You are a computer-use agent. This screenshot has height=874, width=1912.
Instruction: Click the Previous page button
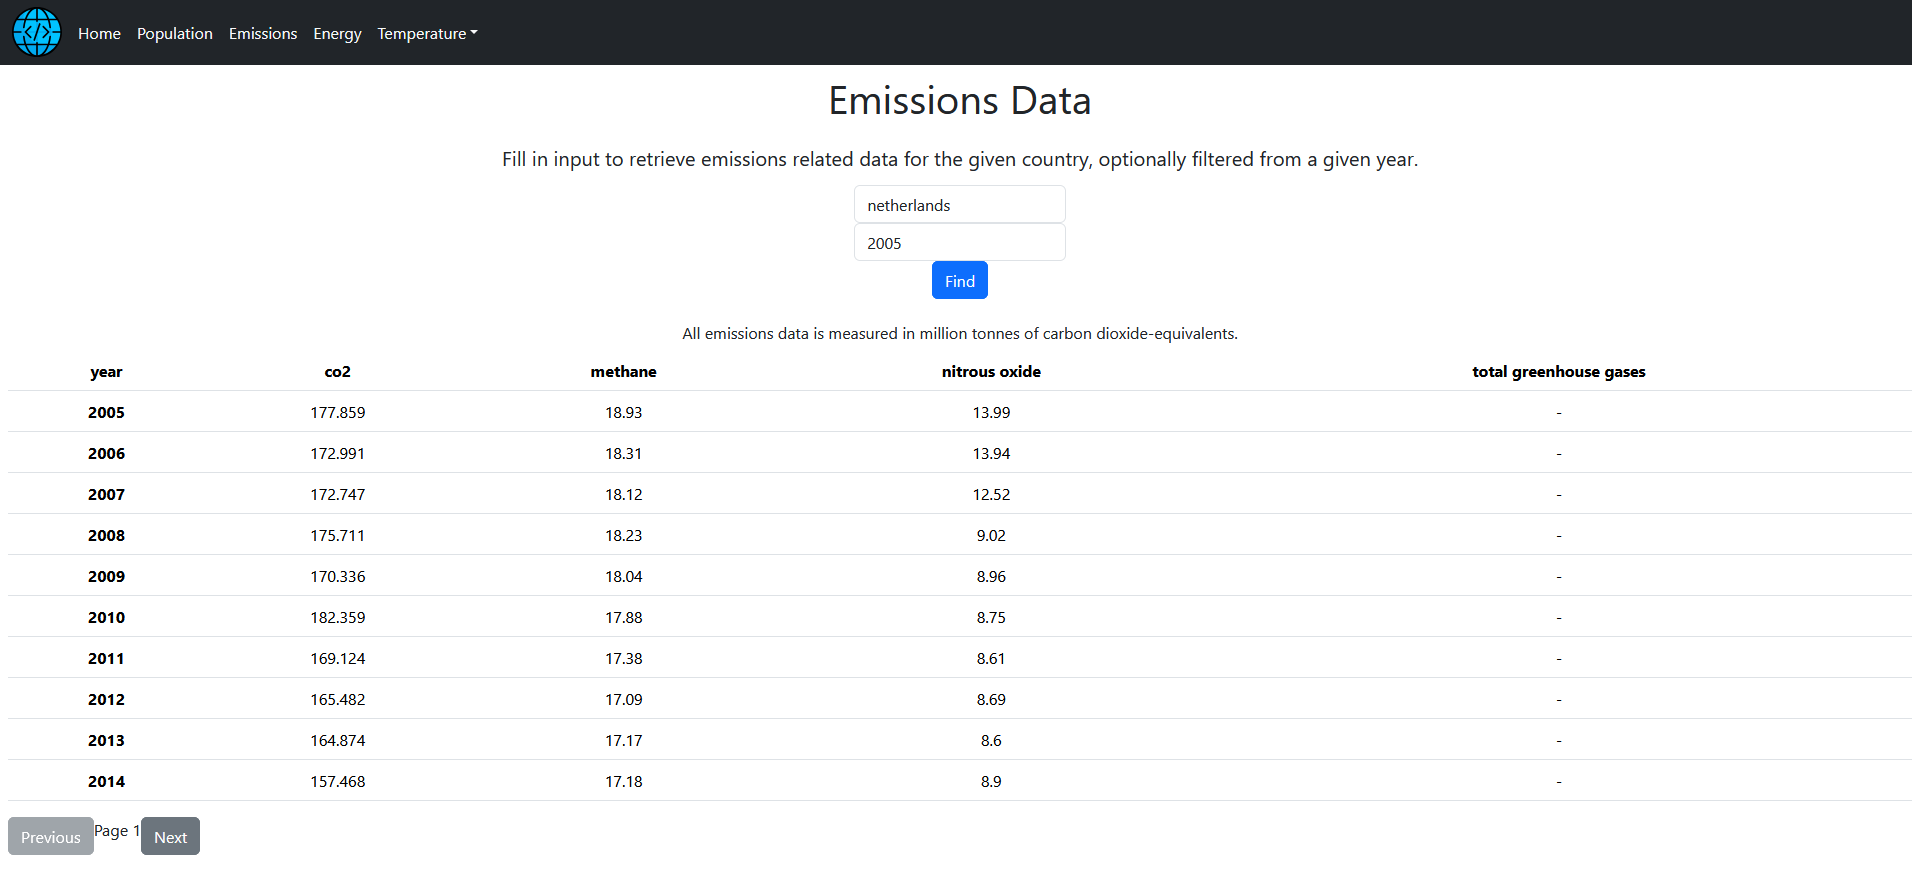(51, 837)
